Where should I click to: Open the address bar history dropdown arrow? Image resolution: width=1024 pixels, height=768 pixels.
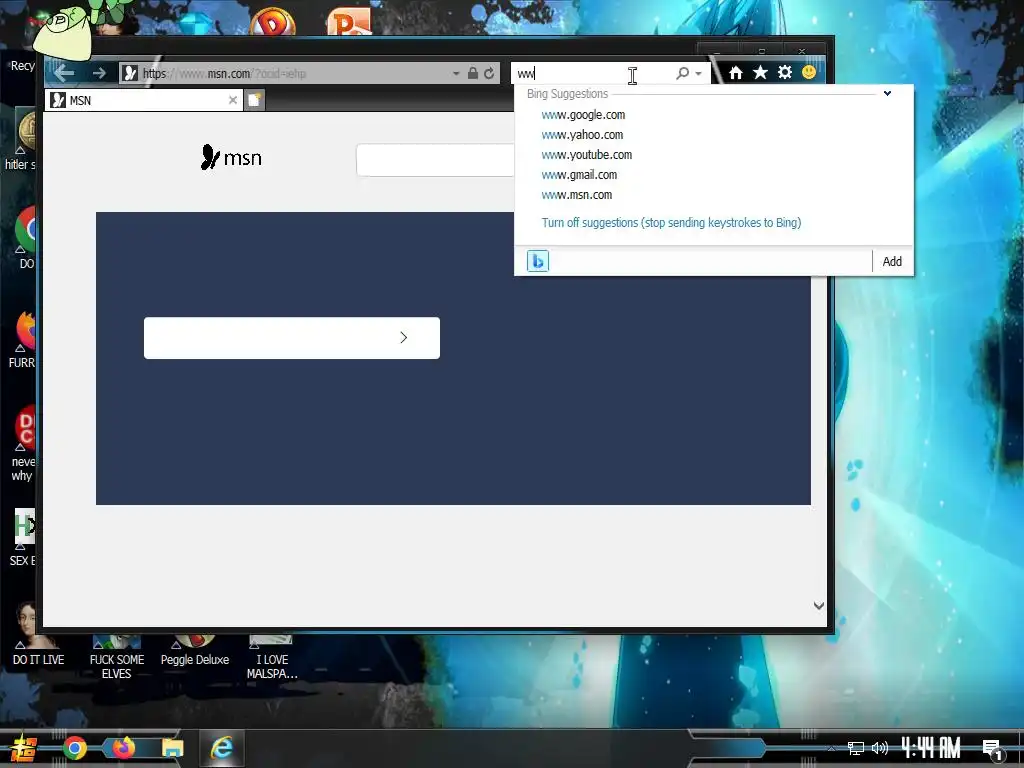(456, 74)
